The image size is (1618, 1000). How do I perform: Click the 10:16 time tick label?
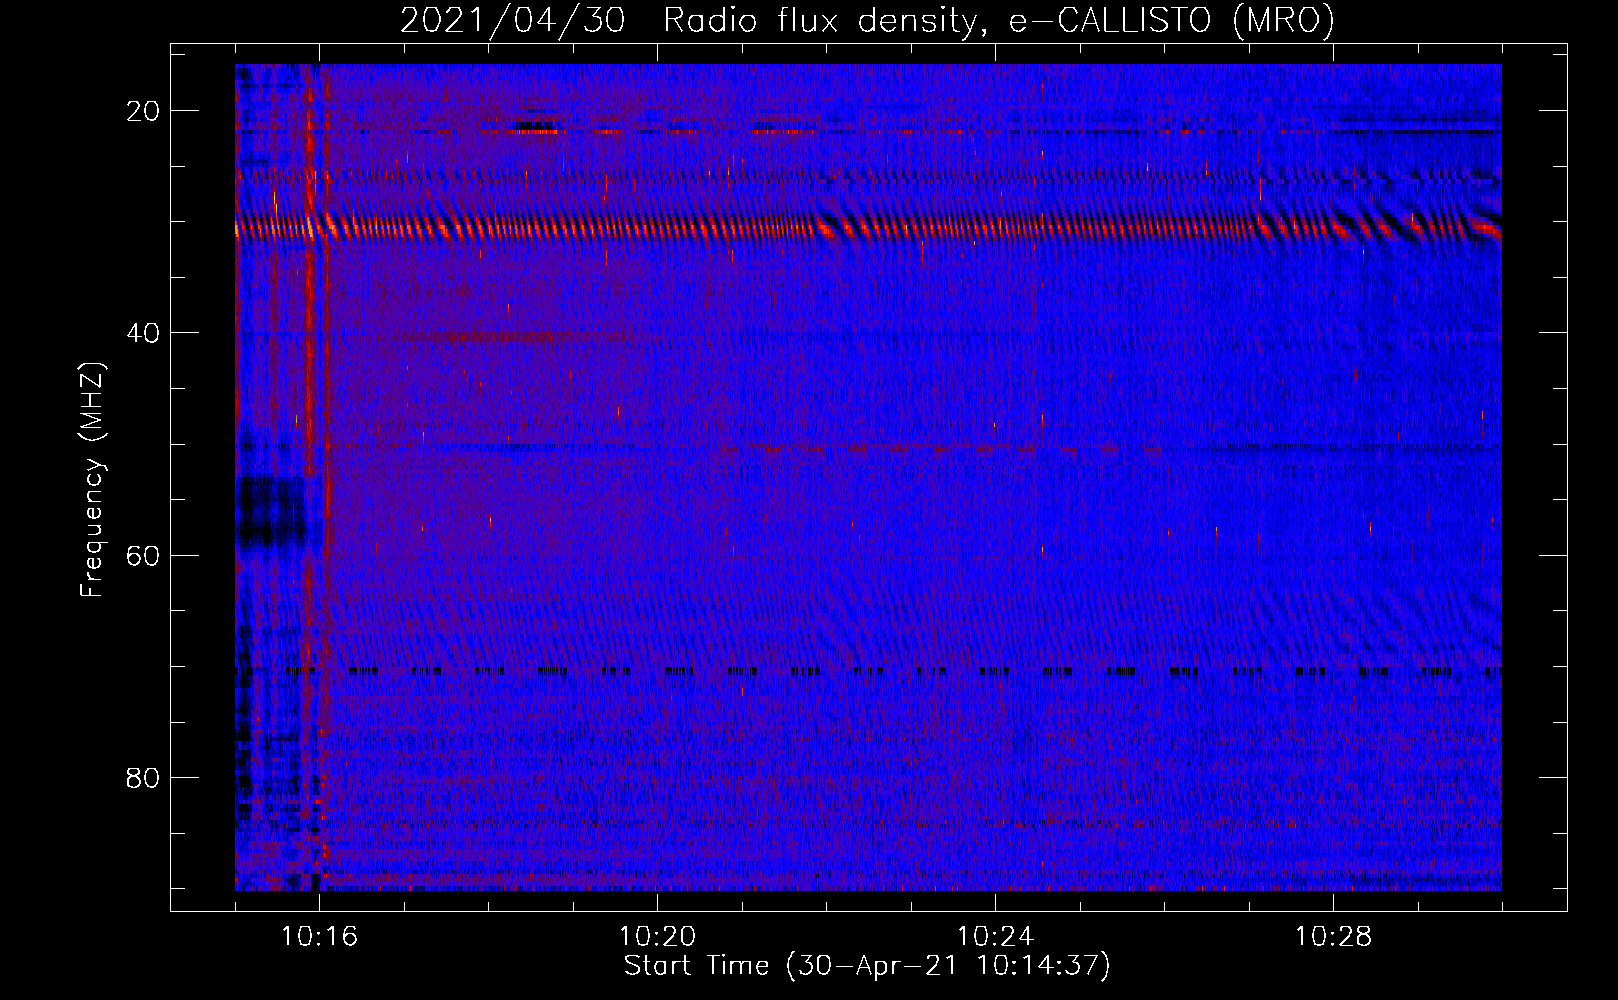(x=319, y=937)
